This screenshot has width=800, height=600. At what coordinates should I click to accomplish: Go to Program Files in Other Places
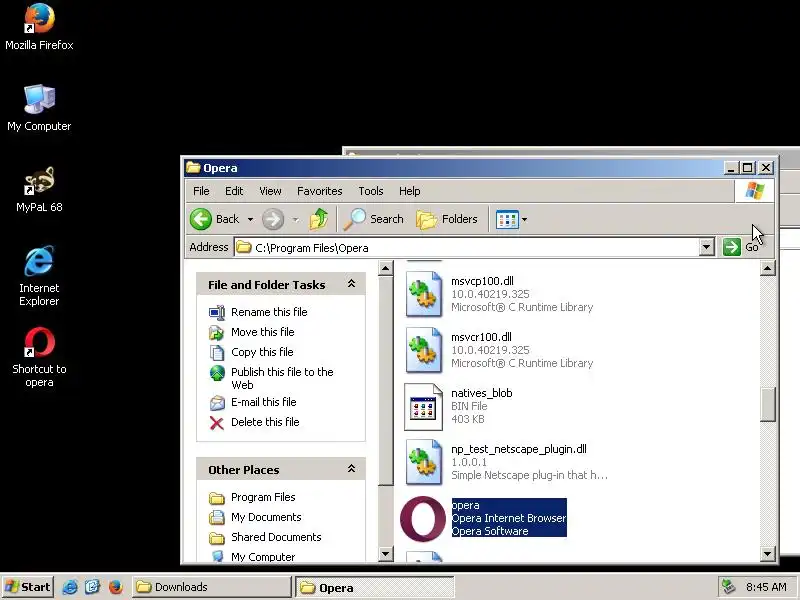263,497
